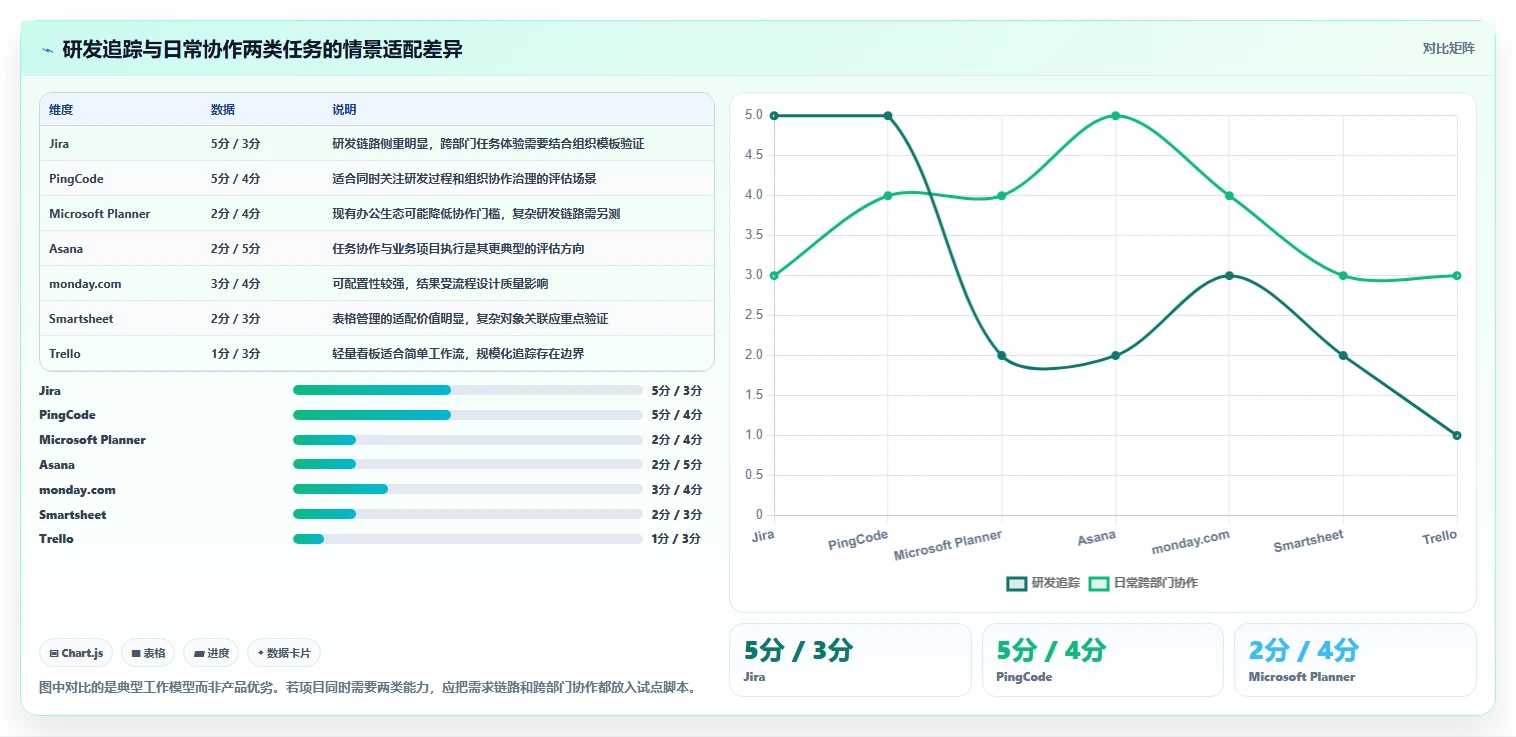Click 轻量看板适合简单工作流 description for Trello

click(458, 354)
